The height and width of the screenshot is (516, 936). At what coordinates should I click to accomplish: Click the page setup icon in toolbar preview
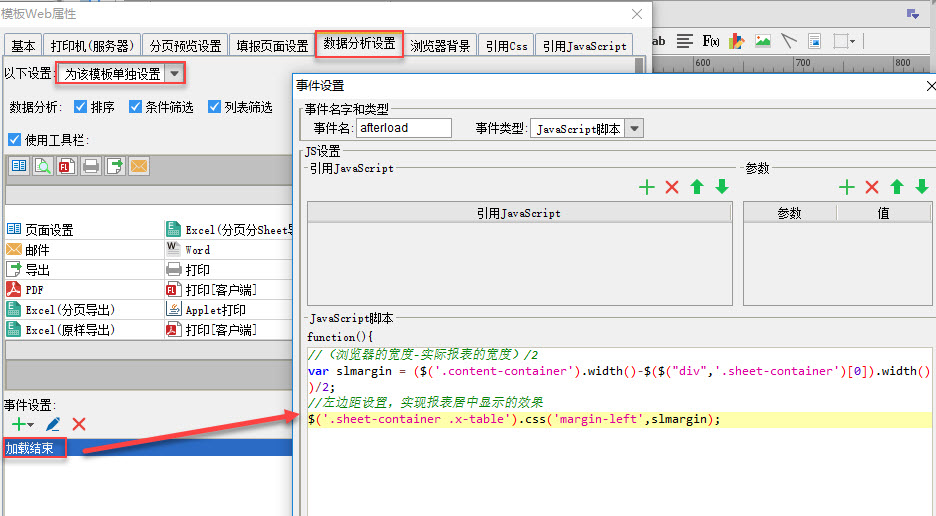19,166
